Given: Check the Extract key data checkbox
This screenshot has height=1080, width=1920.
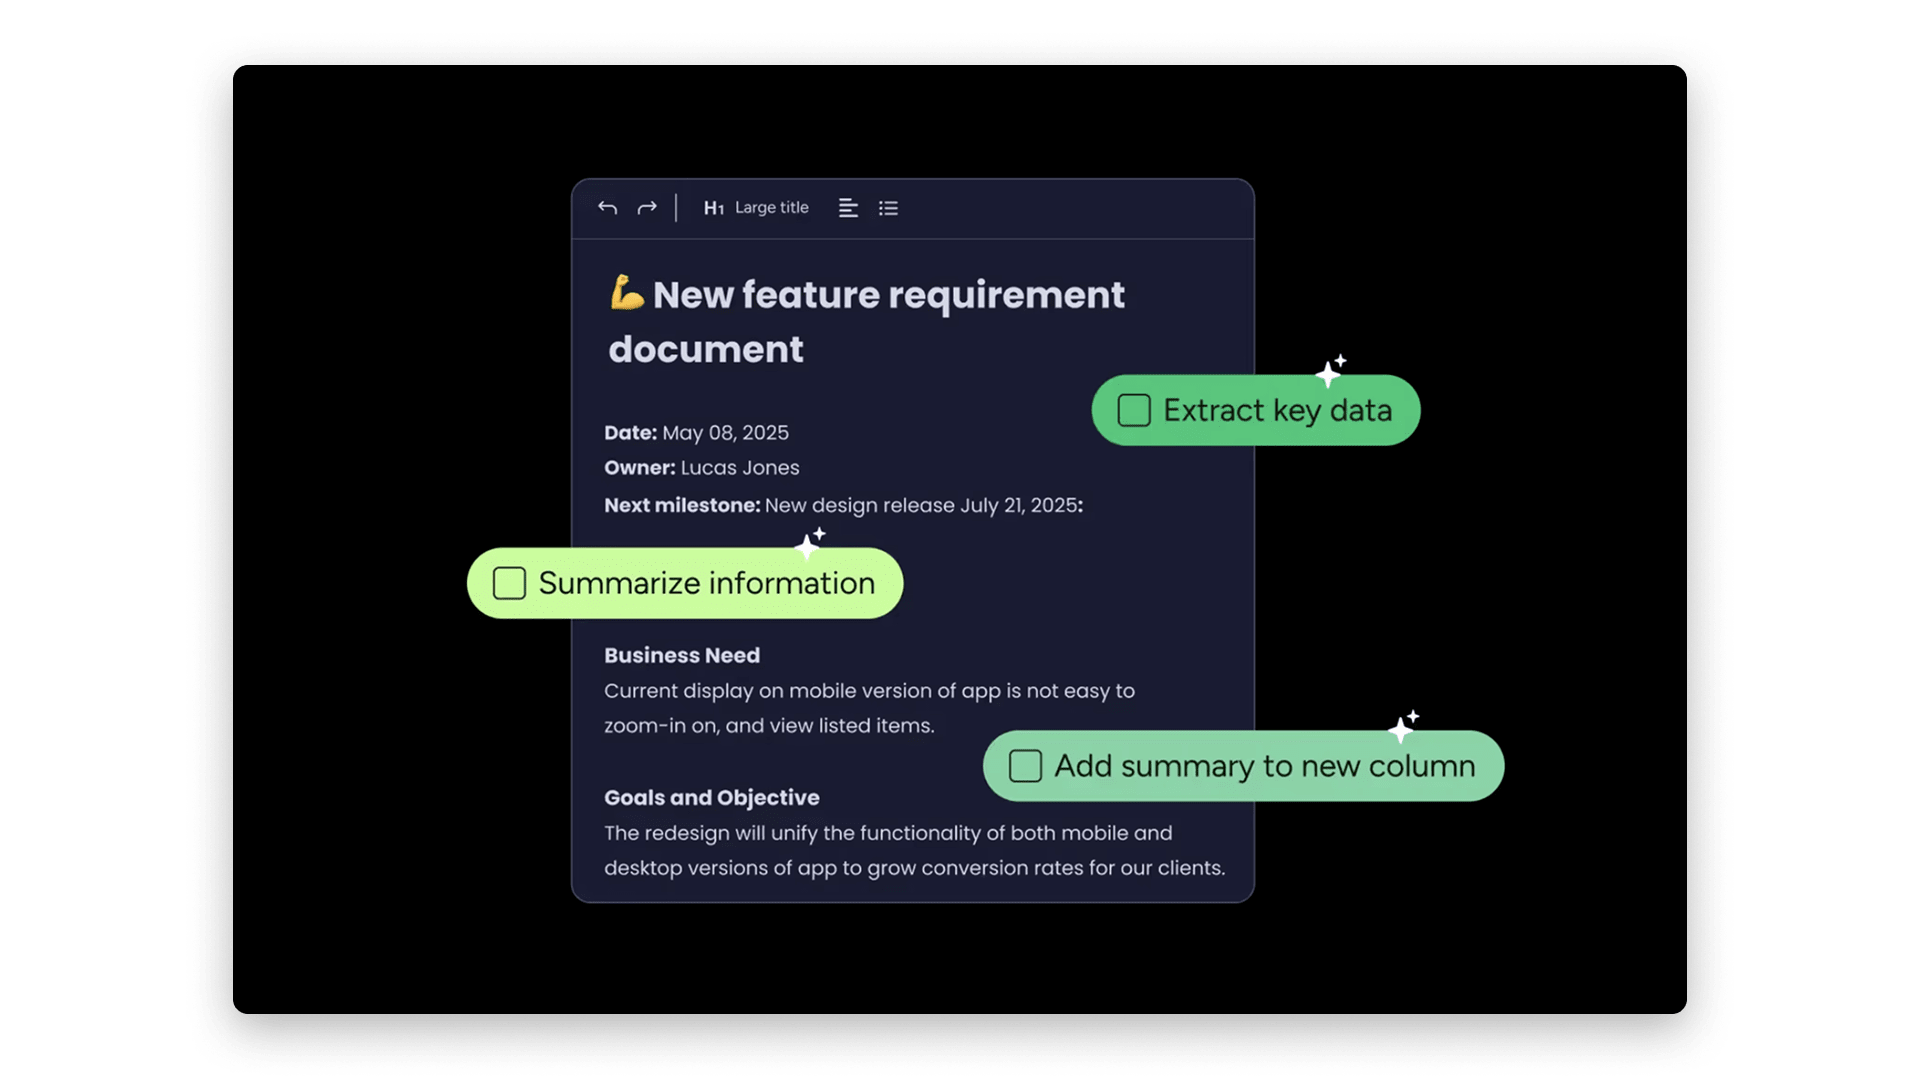Looking at the screenshot, I should click(x=1134, y=410).
